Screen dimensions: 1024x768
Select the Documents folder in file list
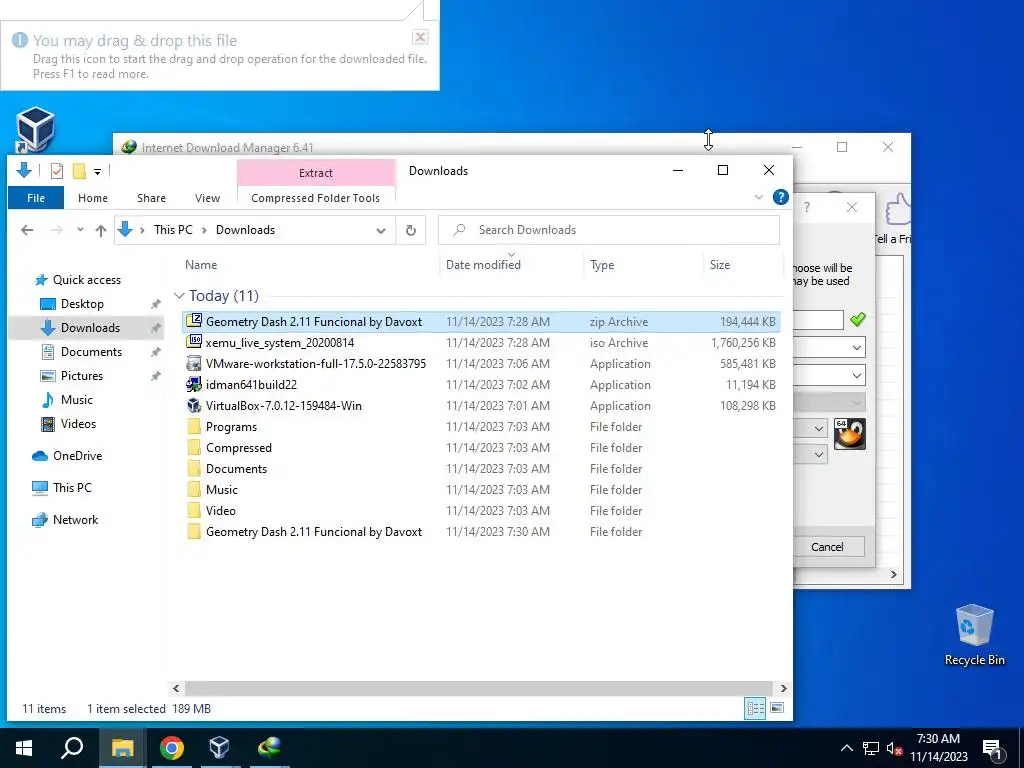pyautogui.click(x=481, y=469)
